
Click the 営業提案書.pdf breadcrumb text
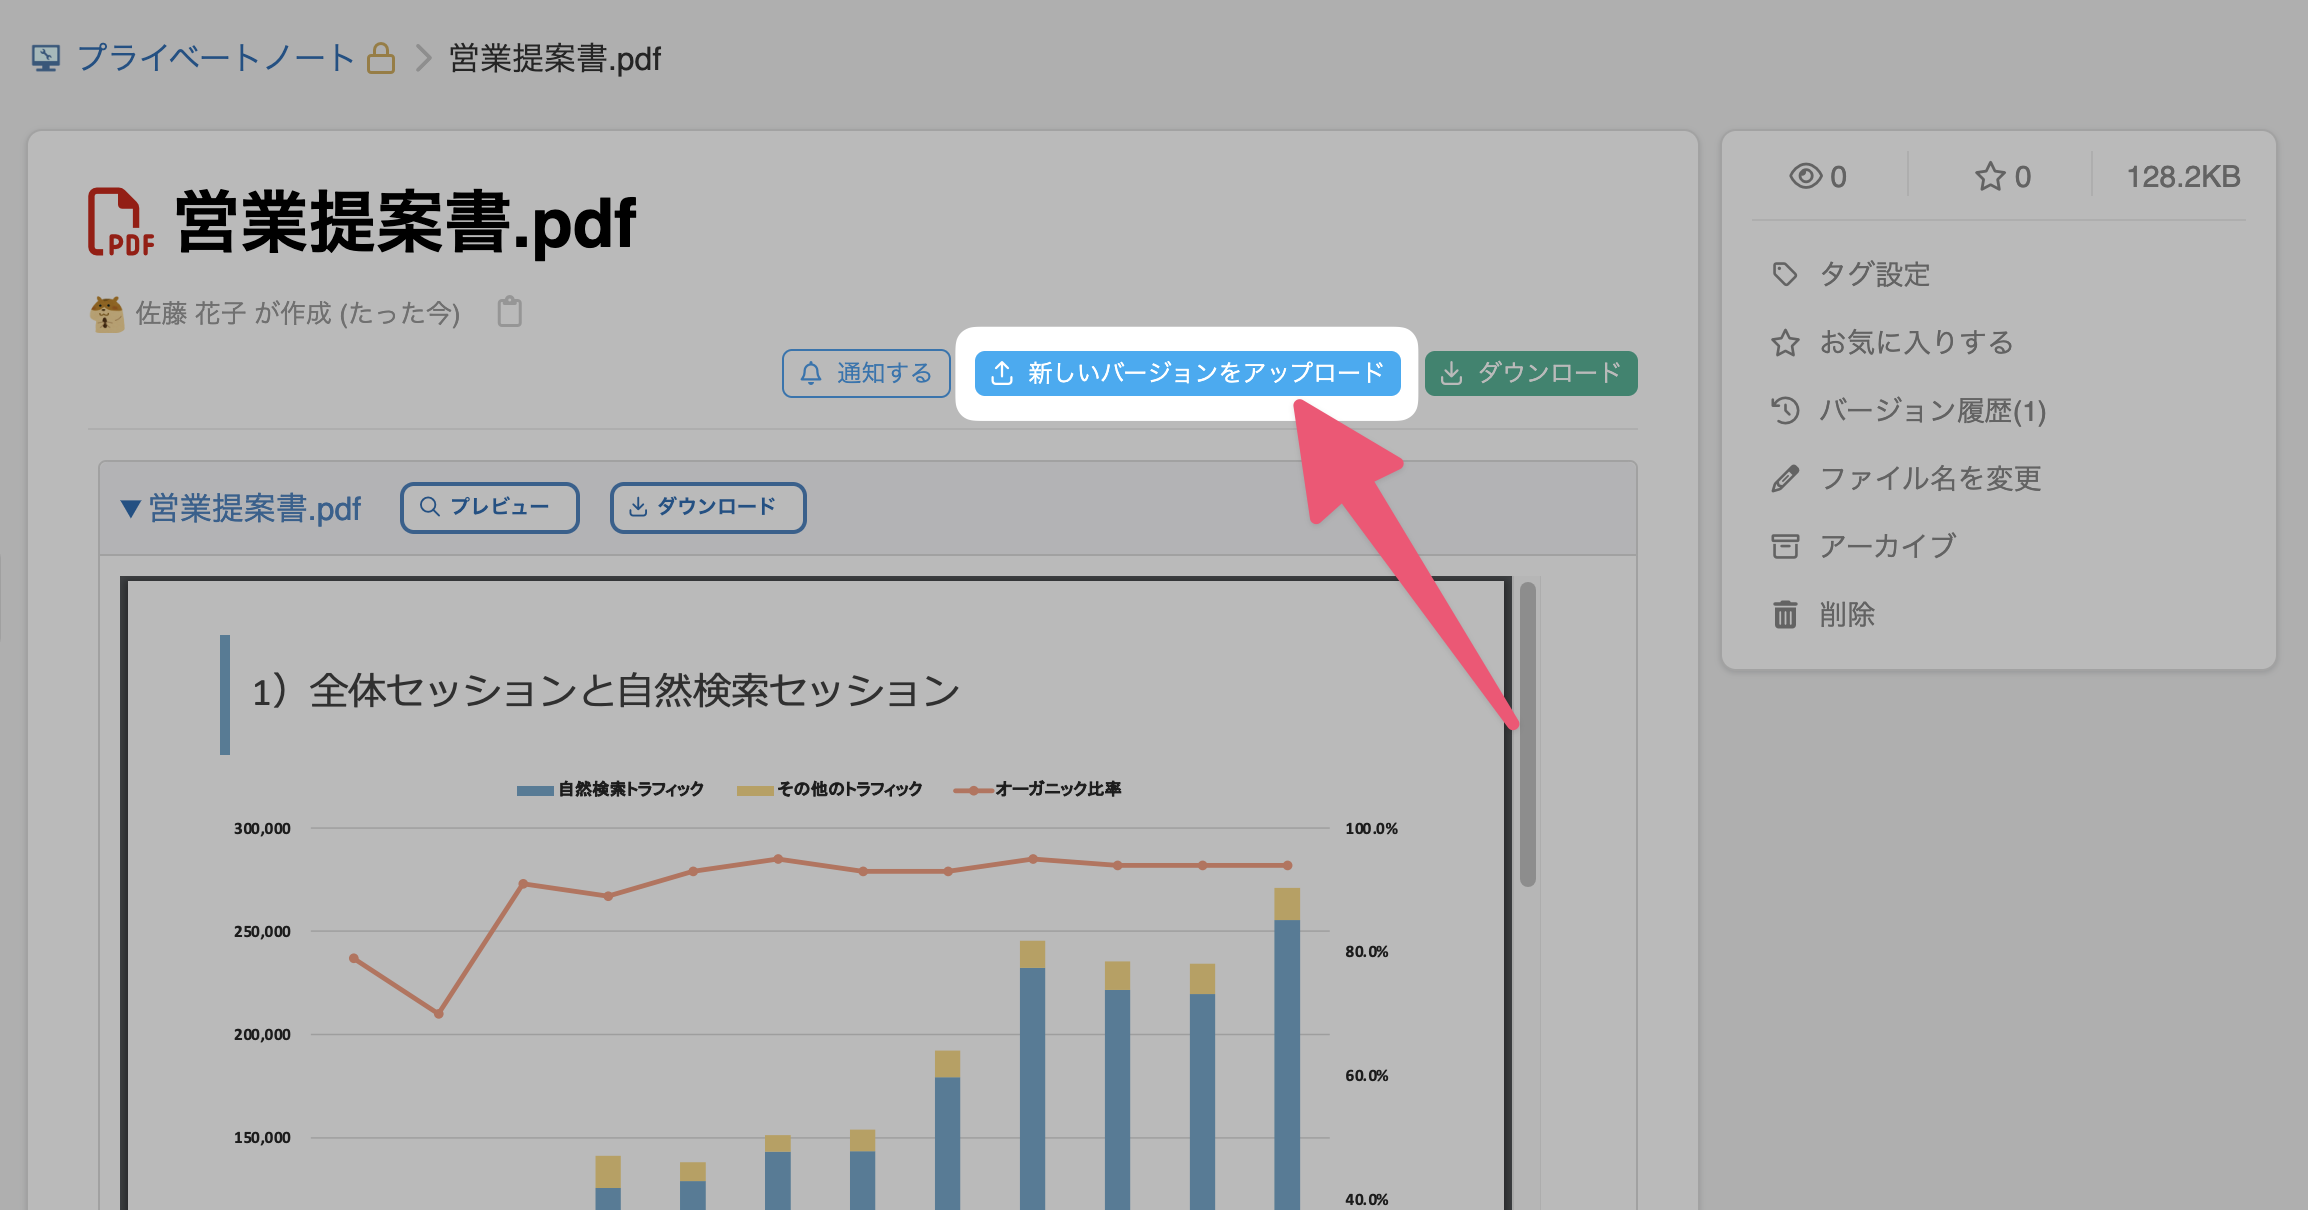pos(556,58)
